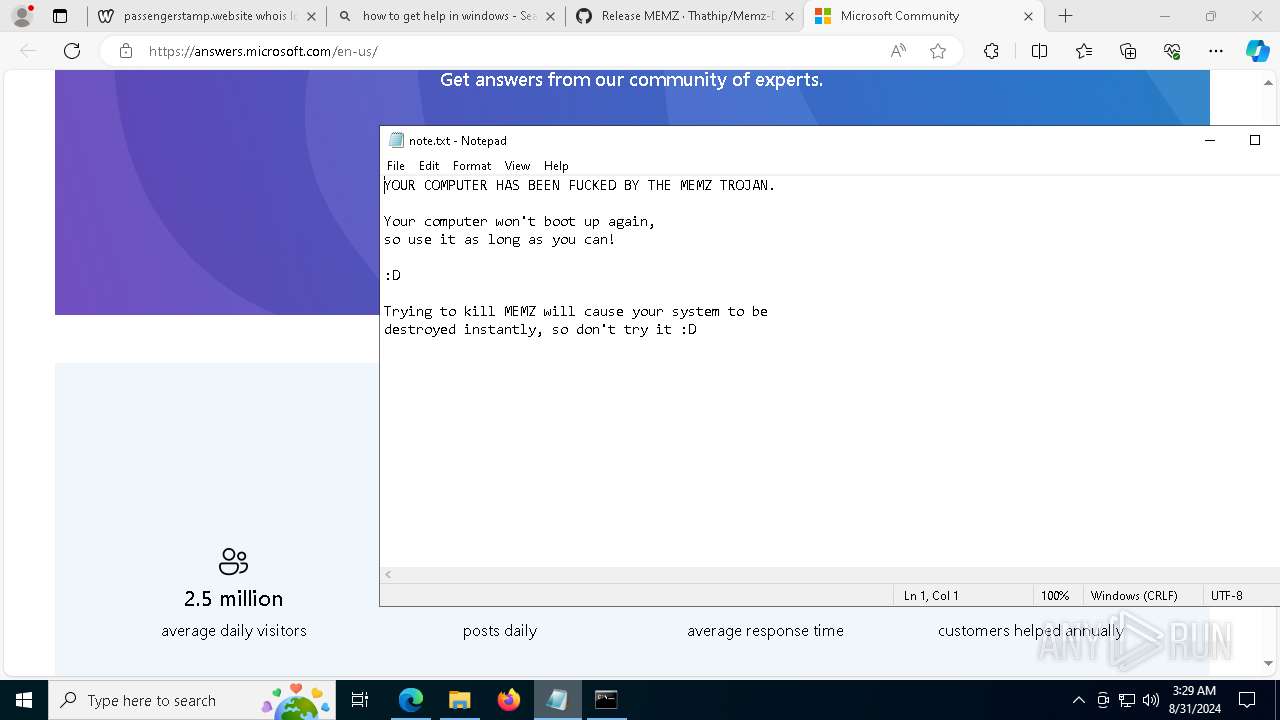
Task: Select Notepad taskbar button
Action: coord(557,700)
